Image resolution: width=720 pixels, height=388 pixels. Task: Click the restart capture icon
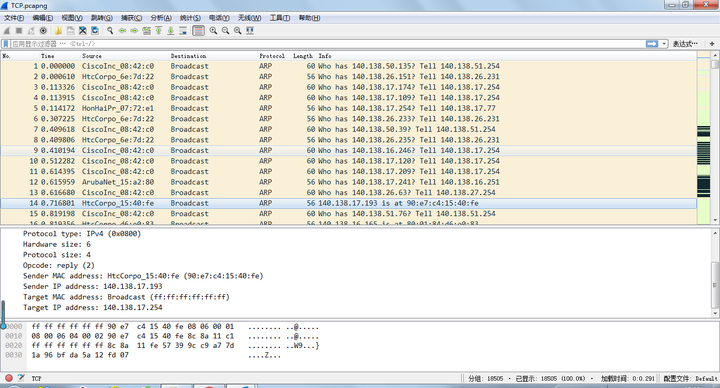coord(31,31)
